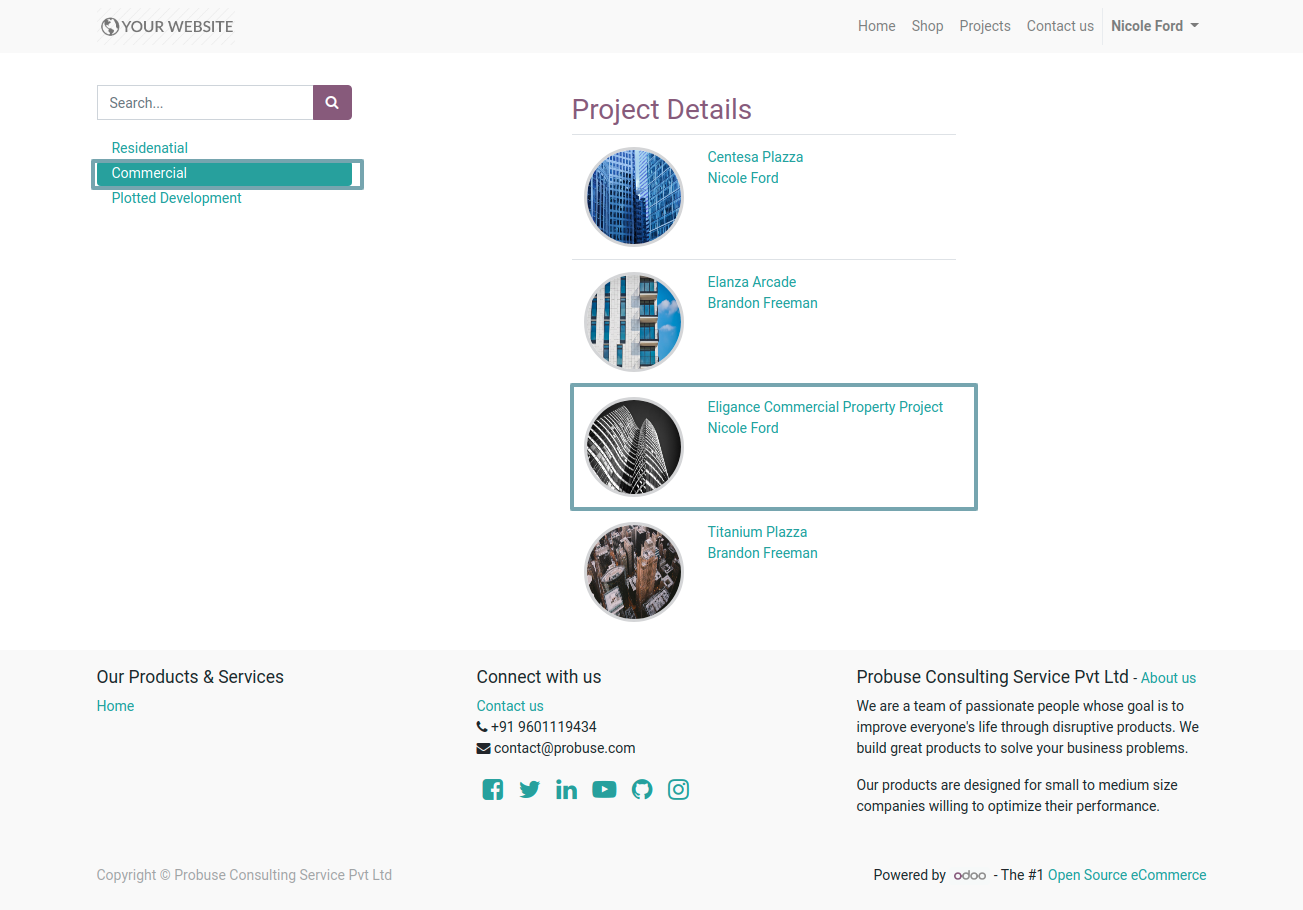Open the Instagram social icon
This screenshot has height=910, width=1303.
point(678,790)
